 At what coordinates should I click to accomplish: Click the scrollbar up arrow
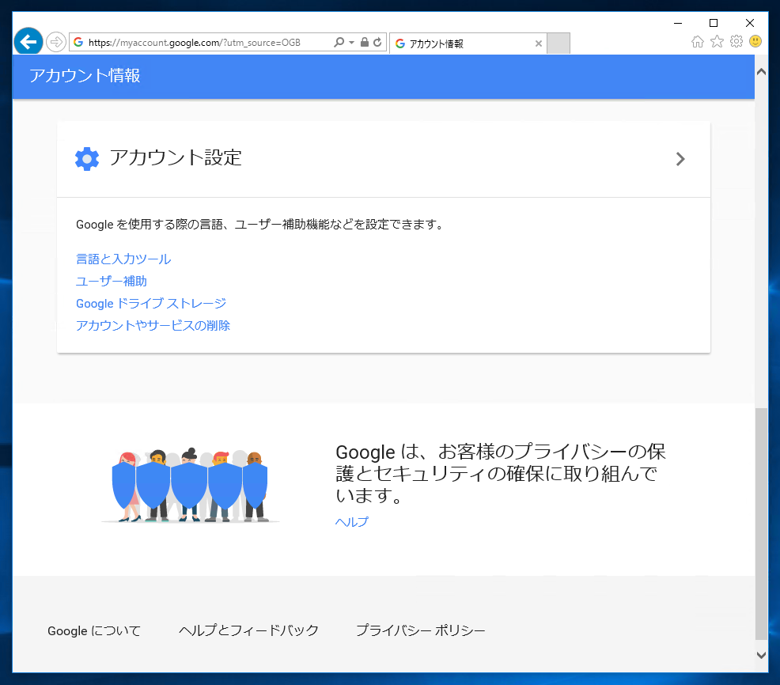click(761, 72)
